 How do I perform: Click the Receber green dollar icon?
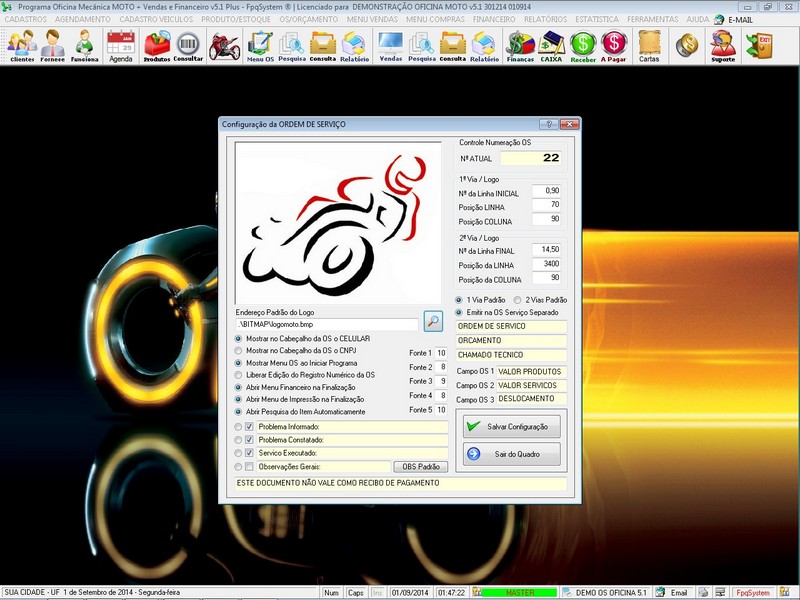(x=583, y=45)
